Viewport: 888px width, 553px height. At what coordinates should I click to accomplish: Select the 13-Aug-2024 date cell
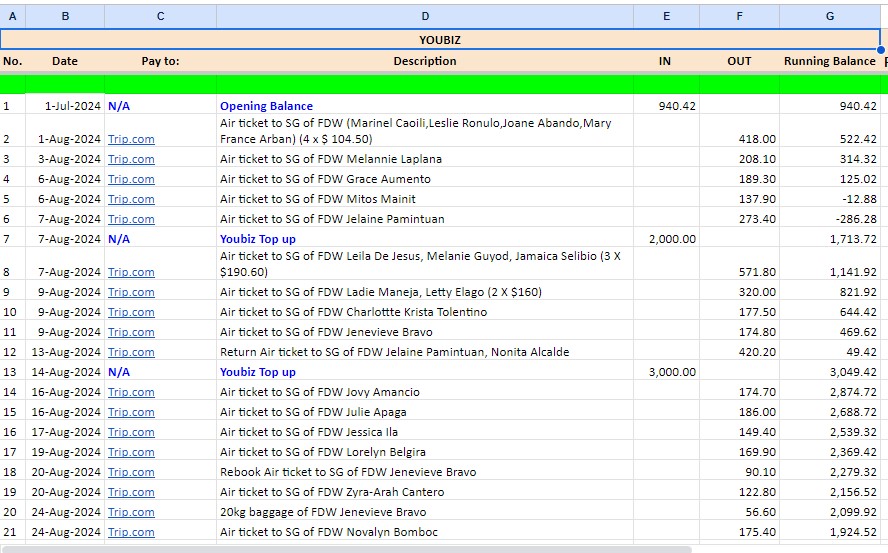65,352
